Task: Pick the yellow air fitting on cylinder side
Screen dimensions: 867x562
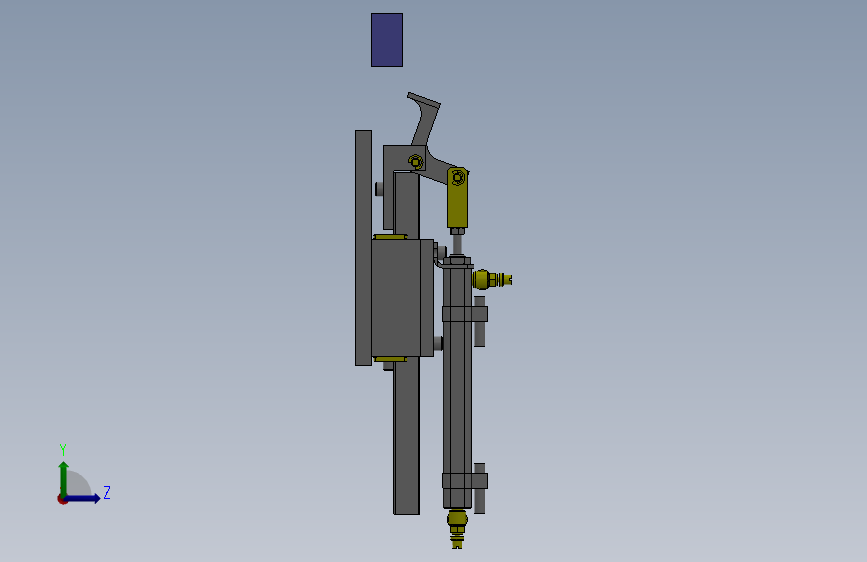Action: [x=492, y=279]
